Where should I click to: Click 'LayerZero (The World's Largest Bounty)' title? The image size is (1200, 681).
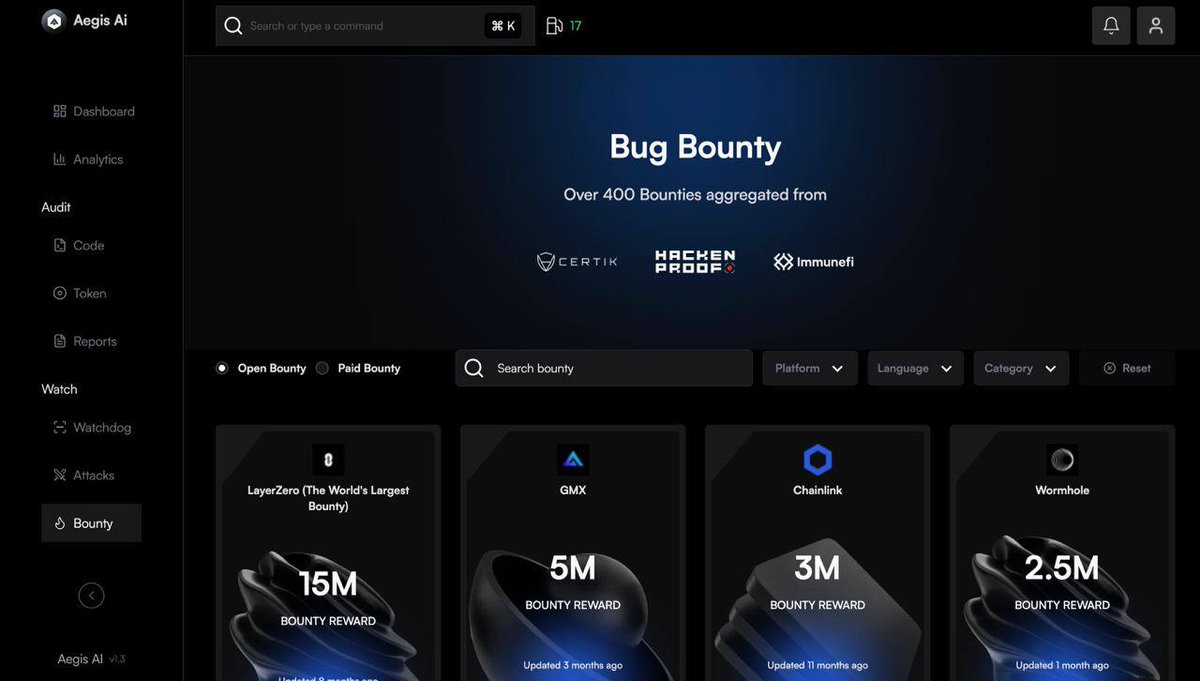coord(328,498)
